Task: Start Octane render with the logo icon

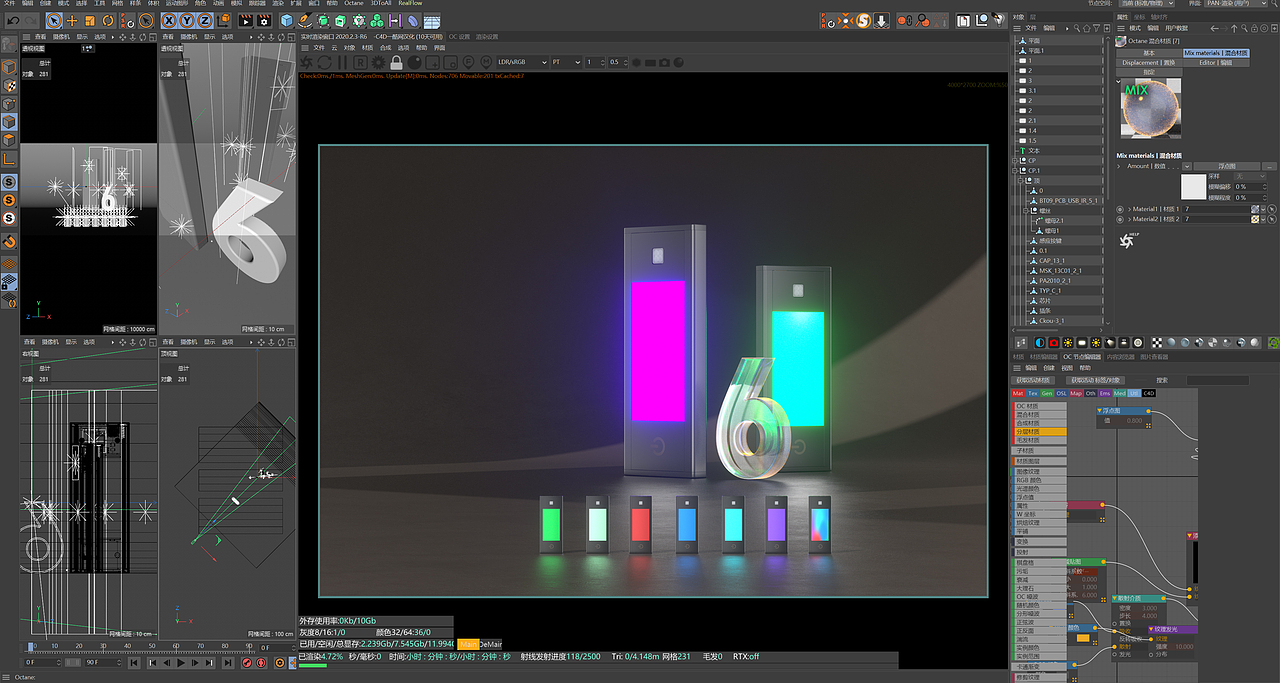Action: 305,62
